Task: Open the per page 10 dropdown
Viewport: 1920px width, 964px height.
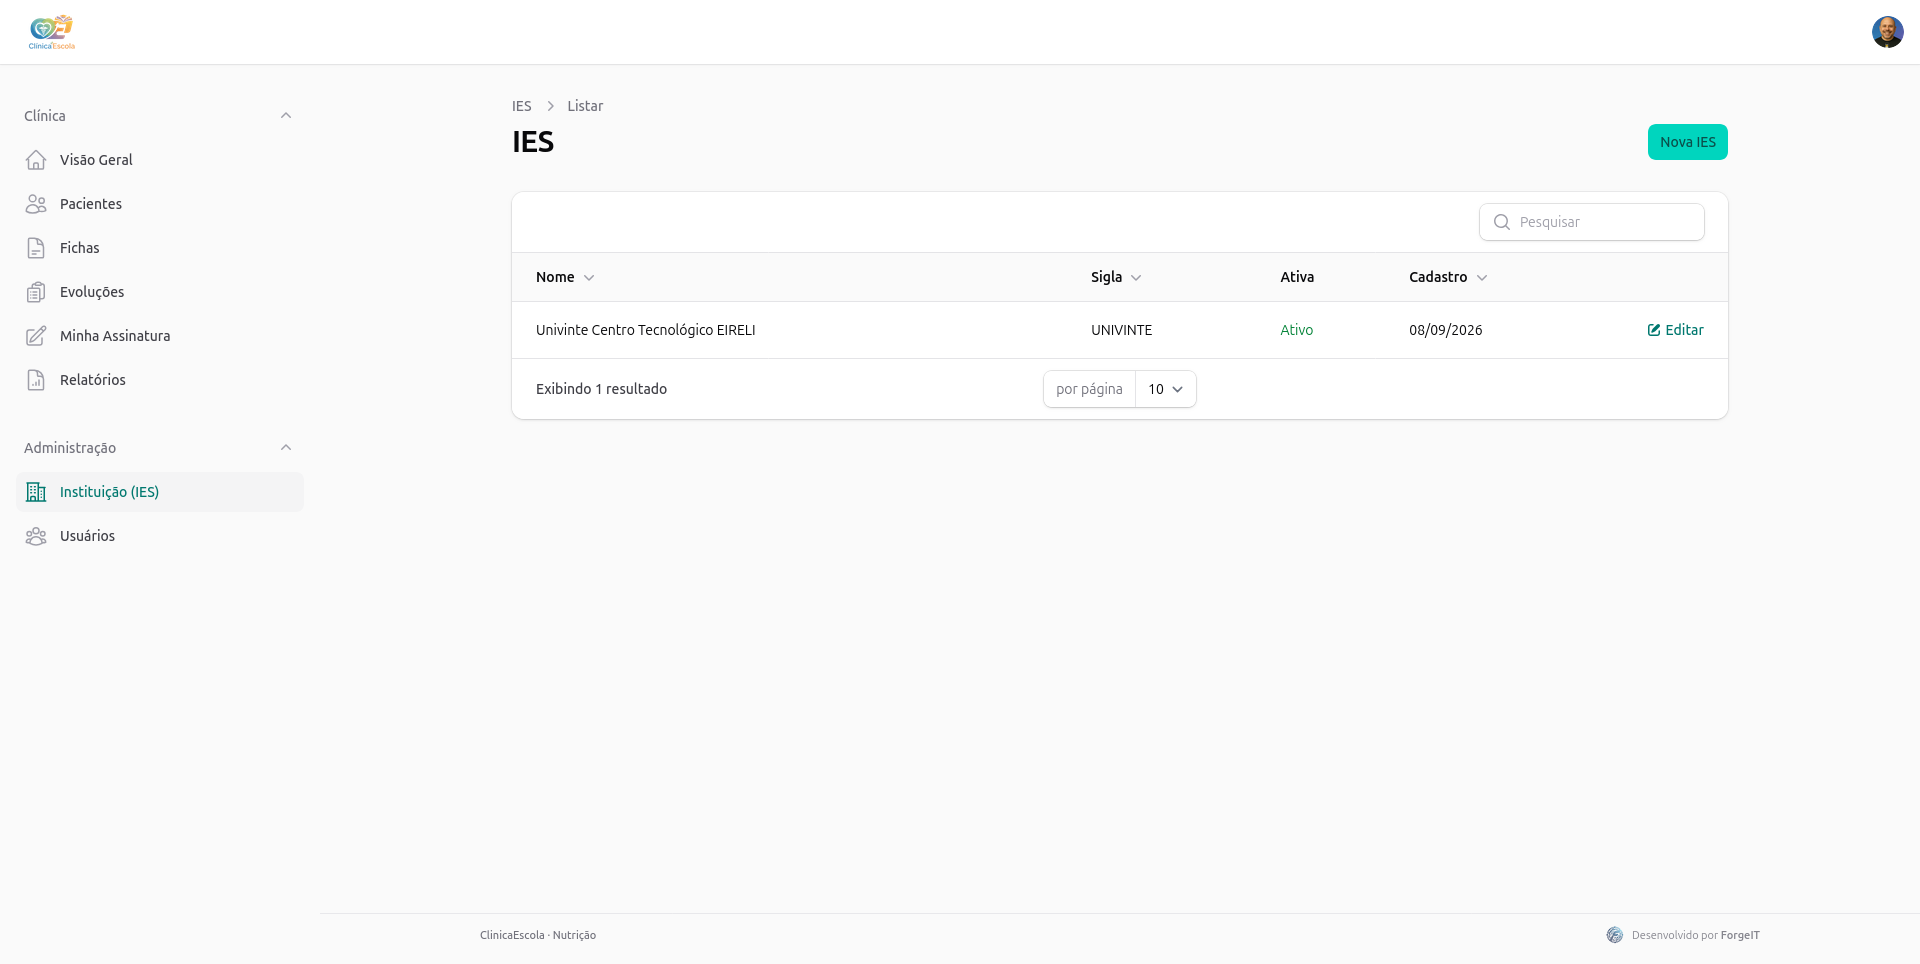Action: (1166, 389)
